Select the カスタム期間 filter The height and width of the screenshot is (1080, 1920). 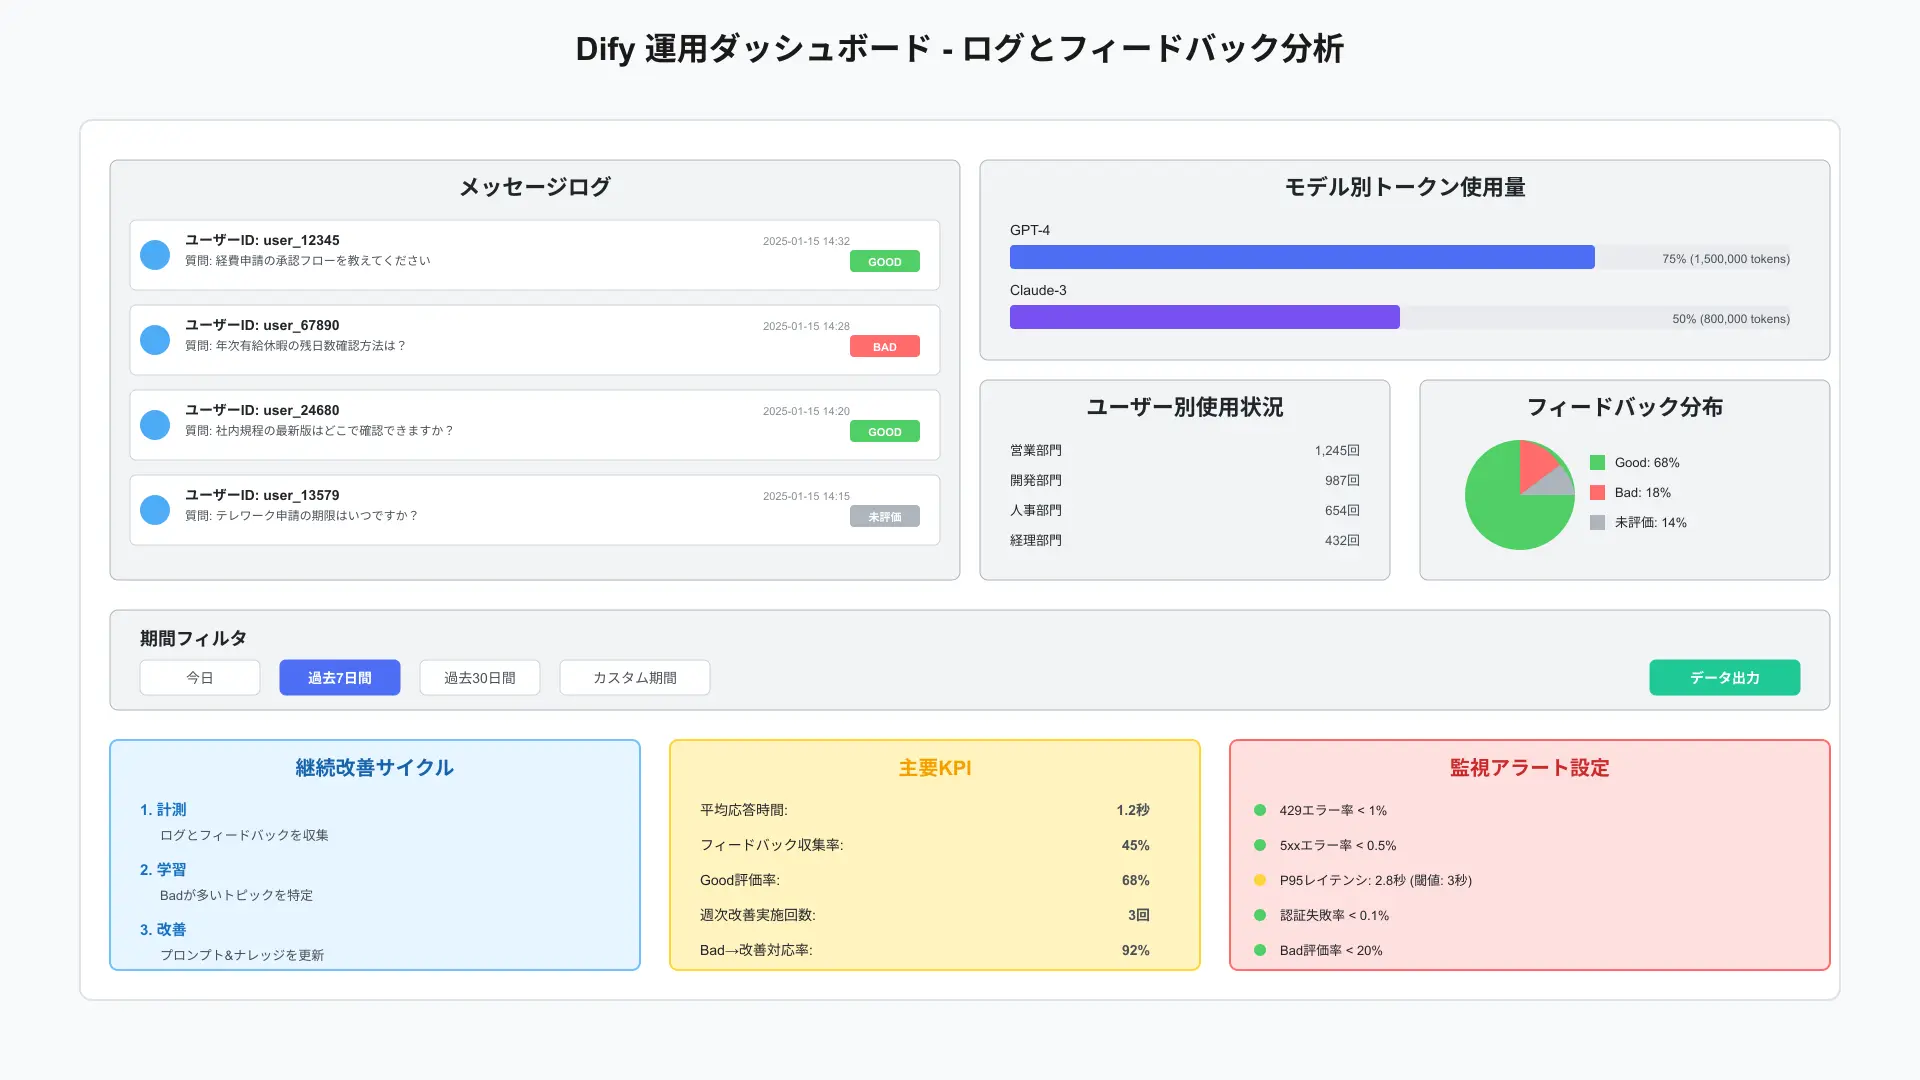635,678
